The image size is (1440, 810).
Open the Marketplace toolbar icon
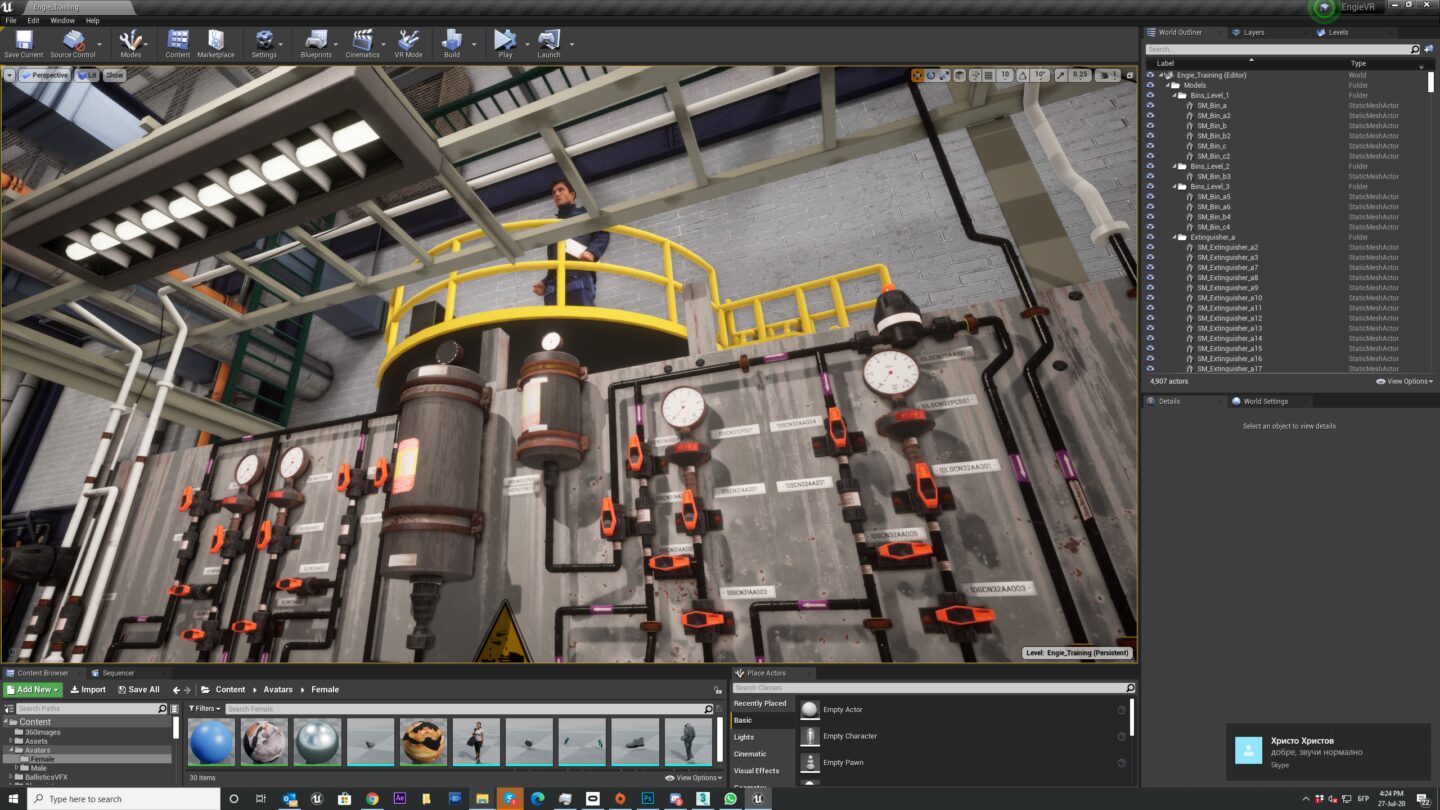(x=215, y=43)
